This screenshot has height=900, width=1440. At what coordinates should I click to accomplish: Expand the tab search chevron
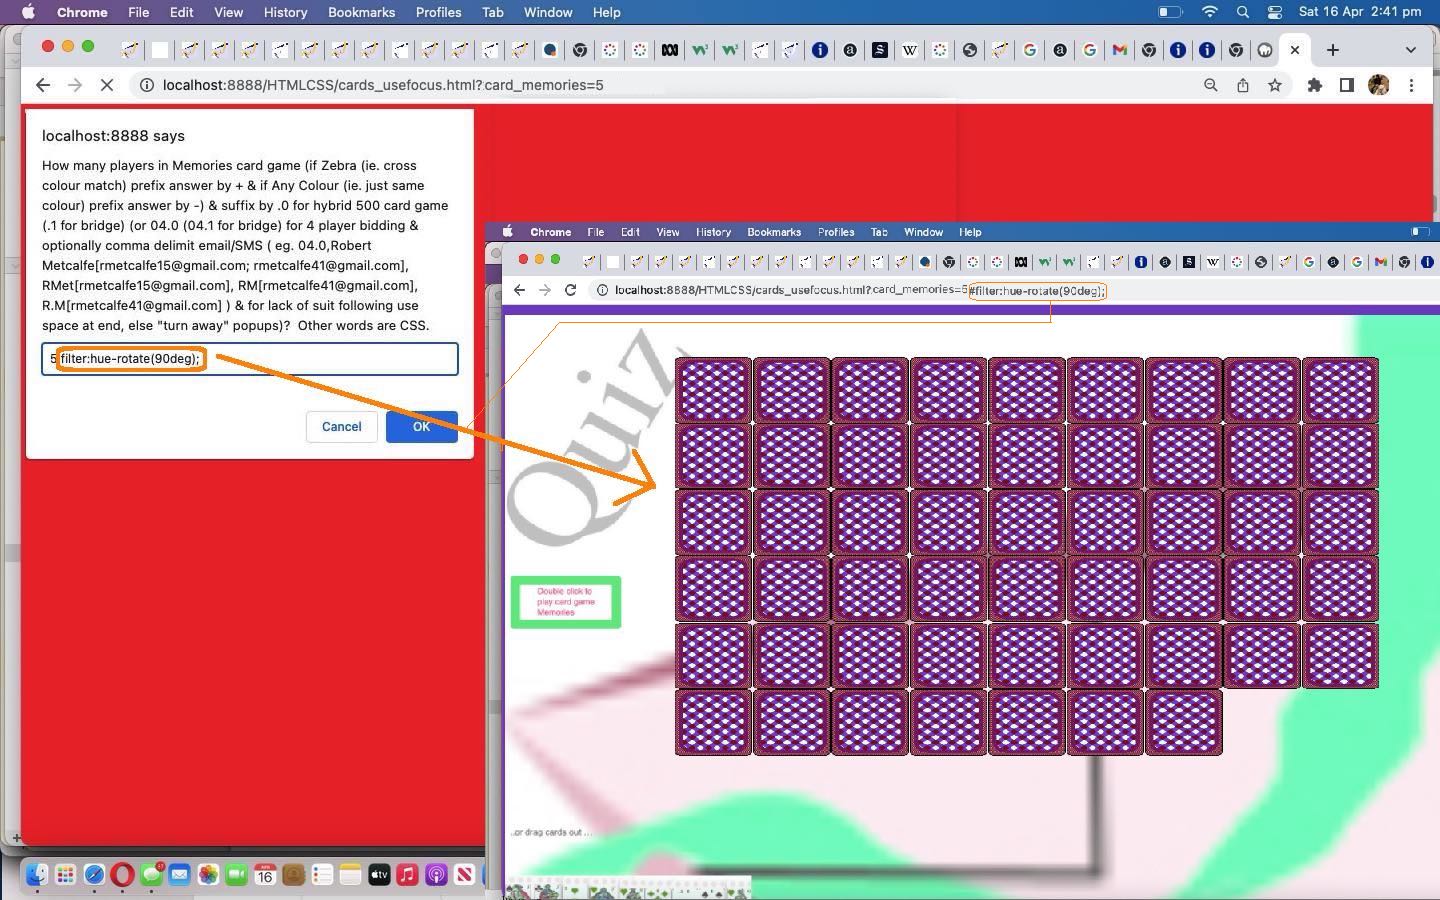(1411, 50)
